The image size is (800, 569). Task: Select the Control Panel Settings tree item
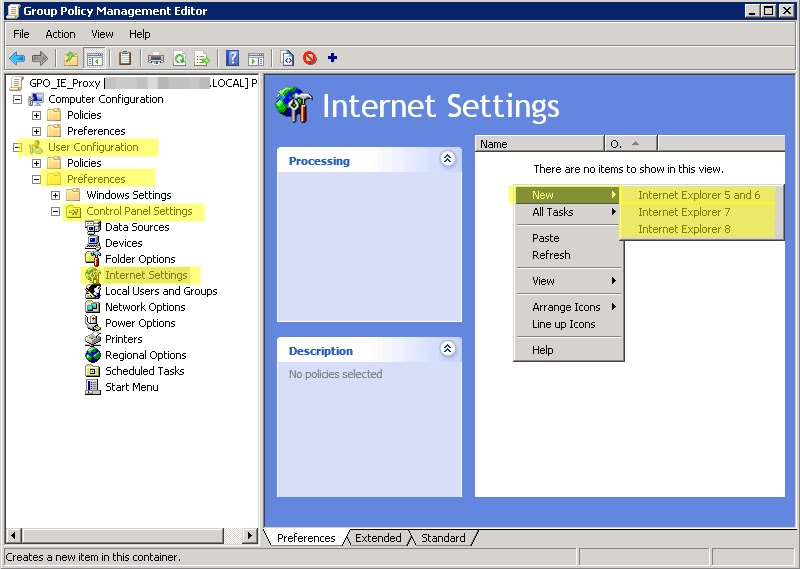[139, 211]
